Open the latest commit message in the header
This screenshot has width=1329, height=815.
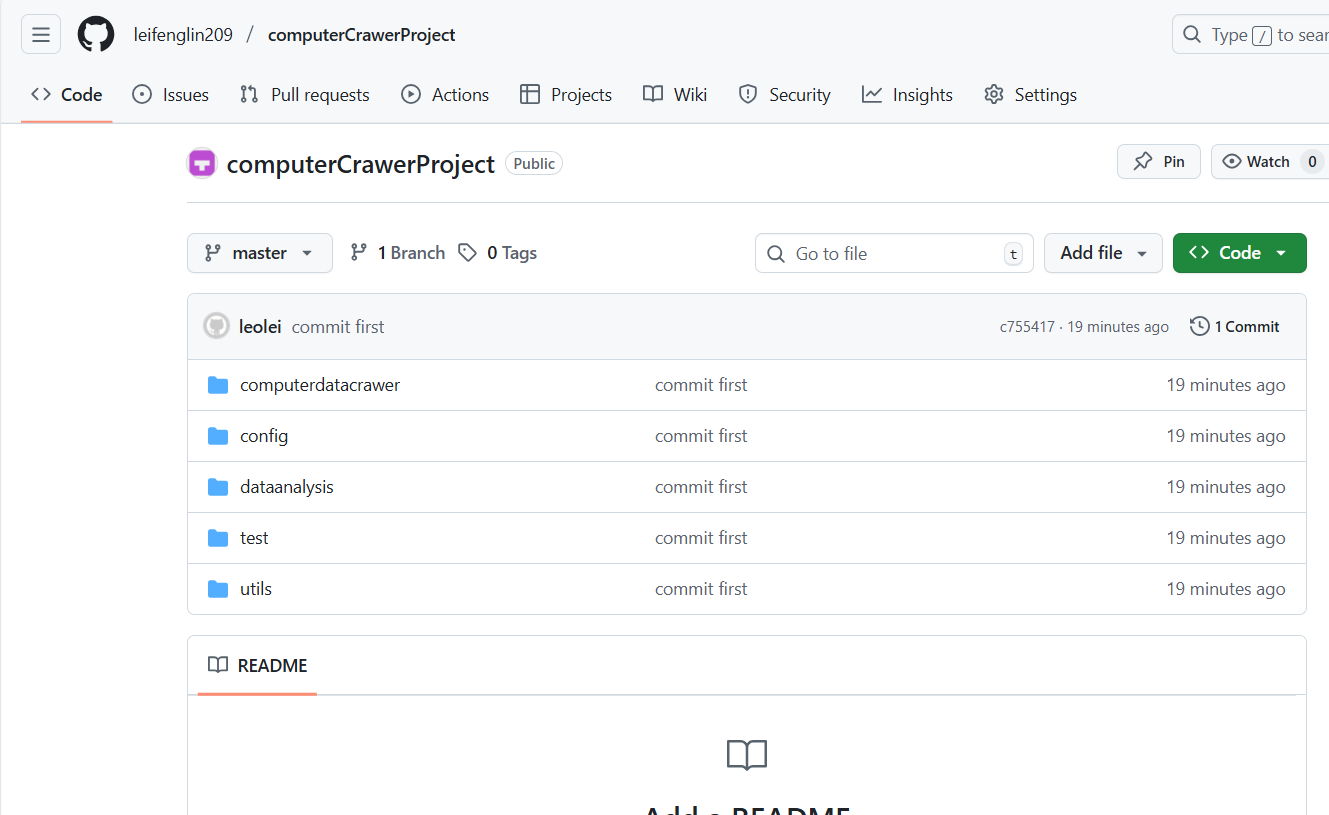[x=338, y=327]
